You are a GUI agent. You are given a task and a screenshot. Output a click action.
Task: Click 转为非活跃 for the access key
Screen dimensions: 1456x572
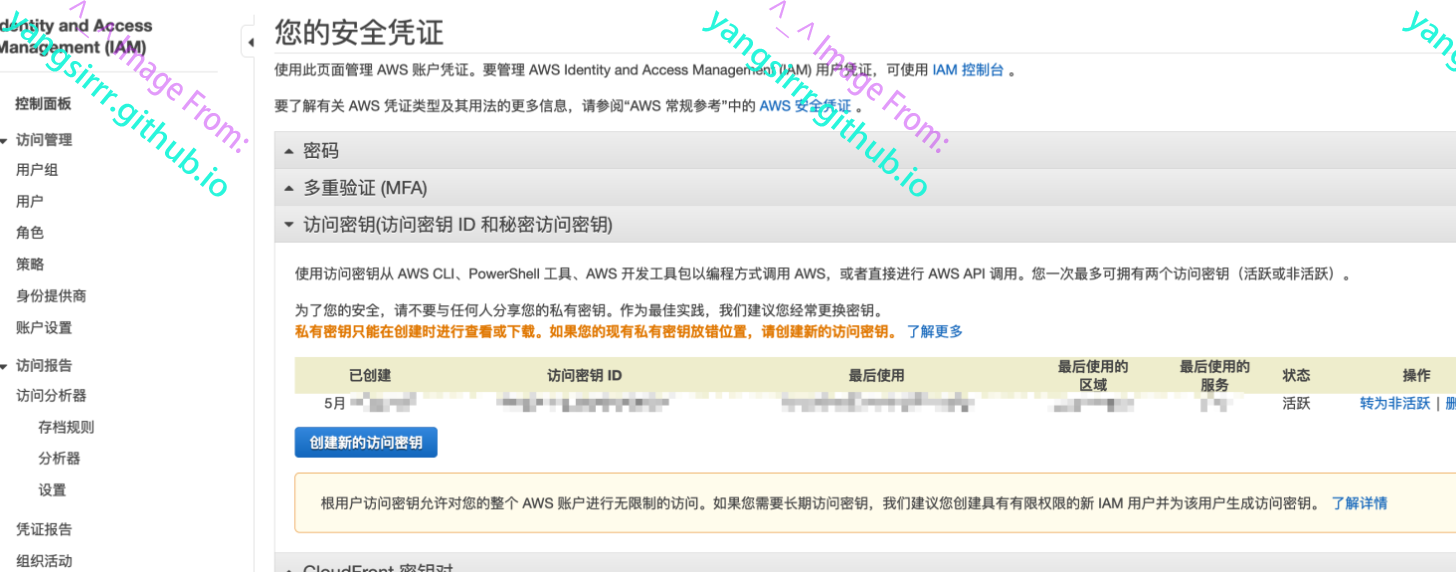point(1395,403)
